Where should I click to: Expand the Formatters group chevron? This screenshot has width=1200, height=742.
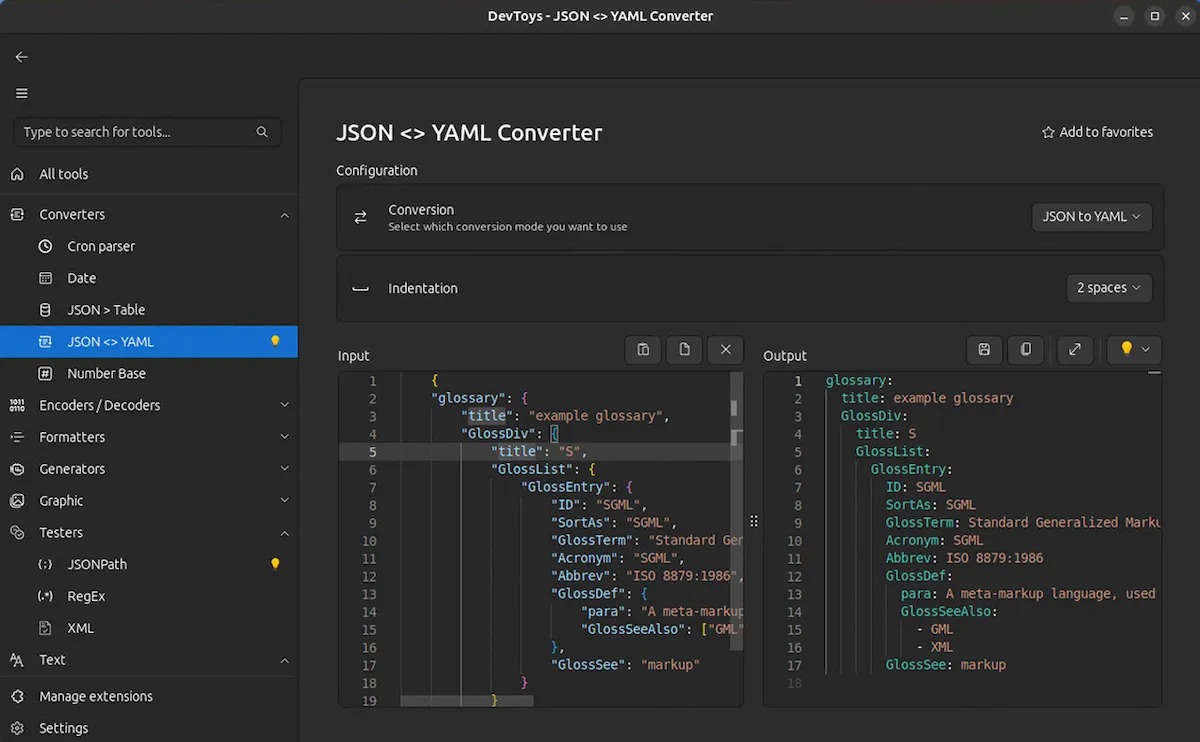[285, 437]
